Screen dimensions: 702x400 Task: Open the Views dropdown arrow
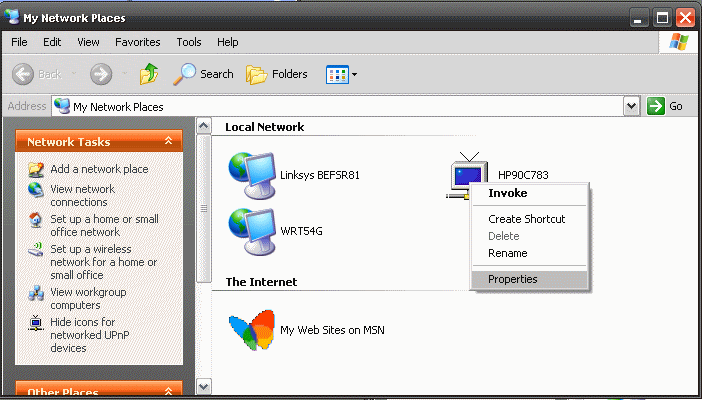(355, 74)
